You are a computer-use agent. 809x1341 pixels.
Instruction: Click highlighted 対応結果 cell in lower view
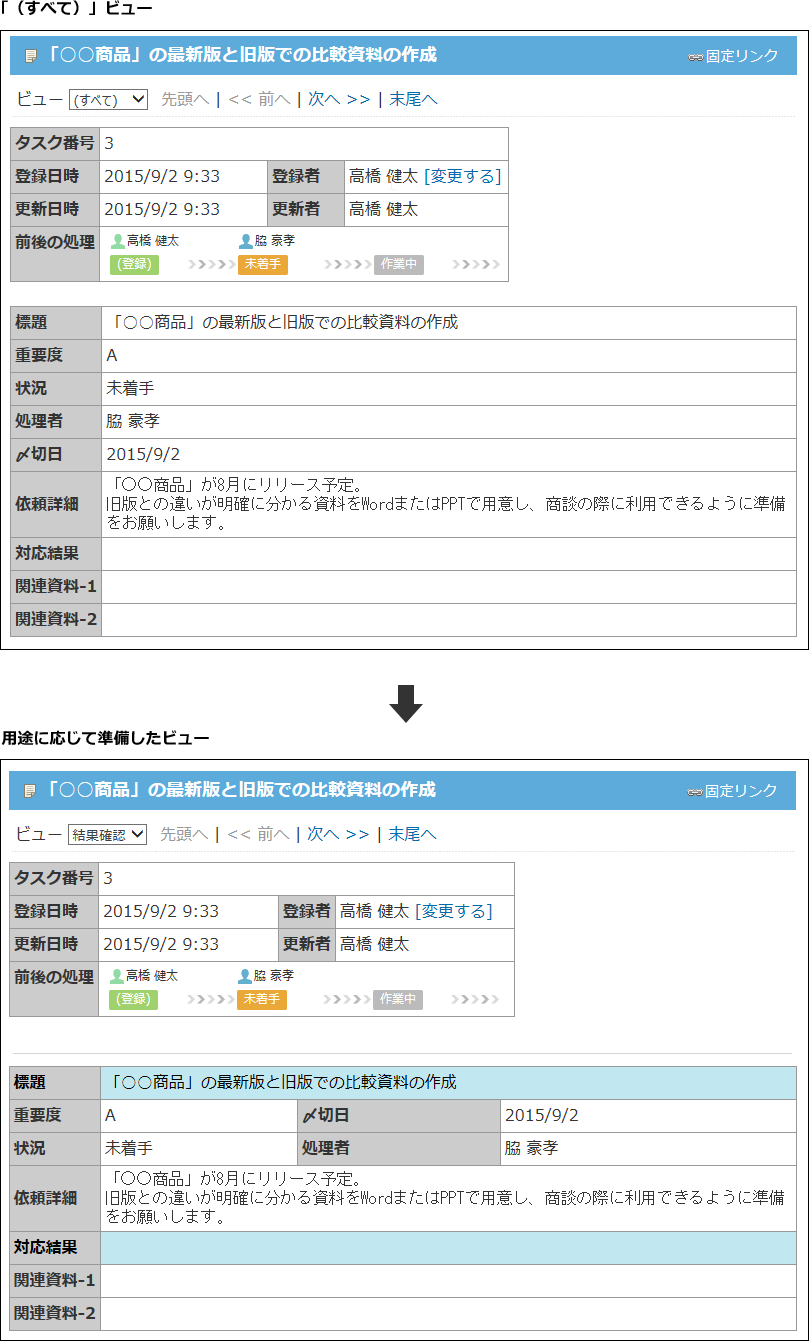tap(449, 1248)
